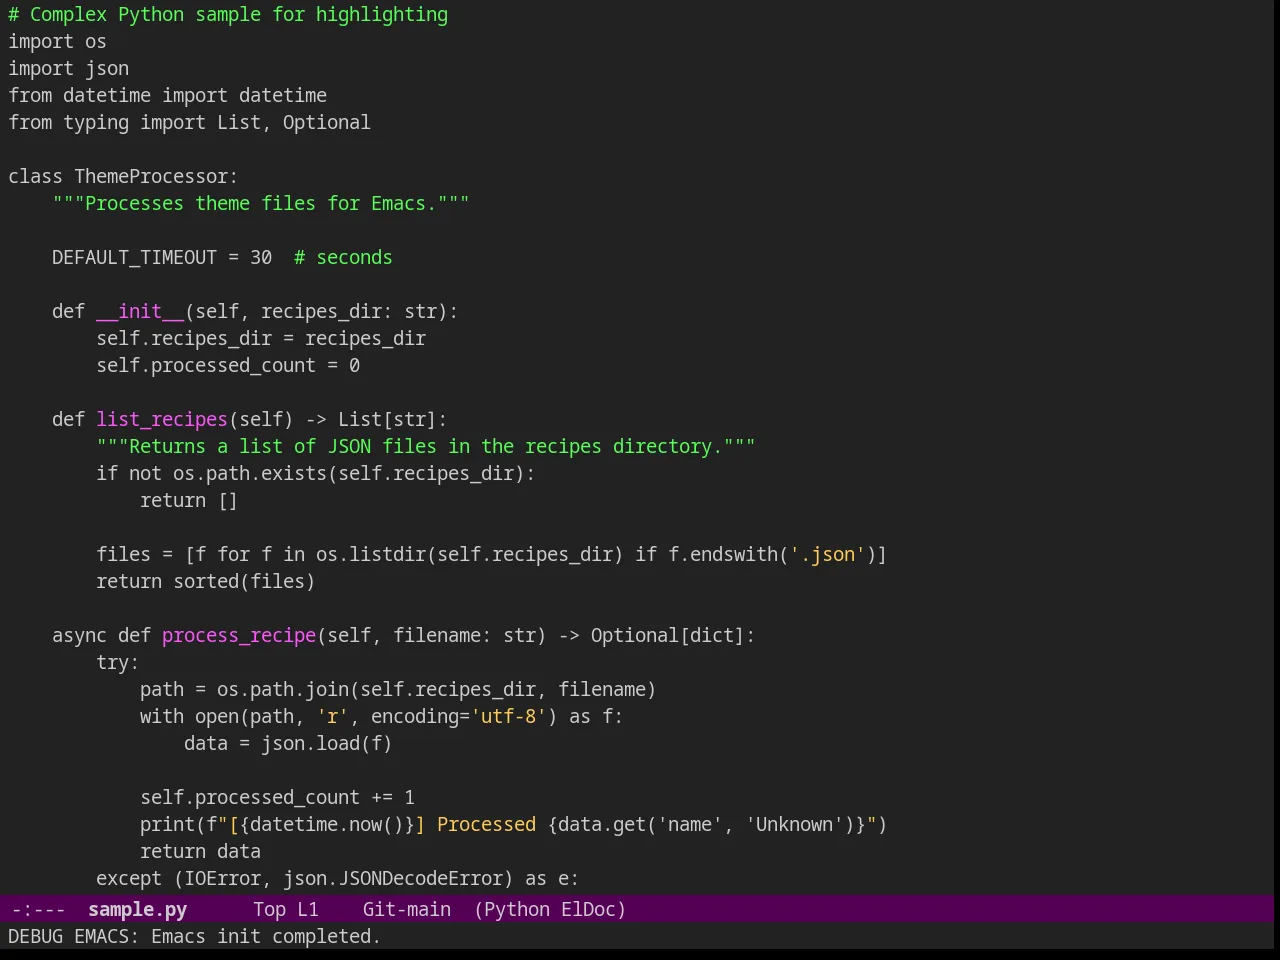Viewport: 1280px width, 960px height.
Task: Click 'from datetime import datetime' line
Action: pos(167,95)
